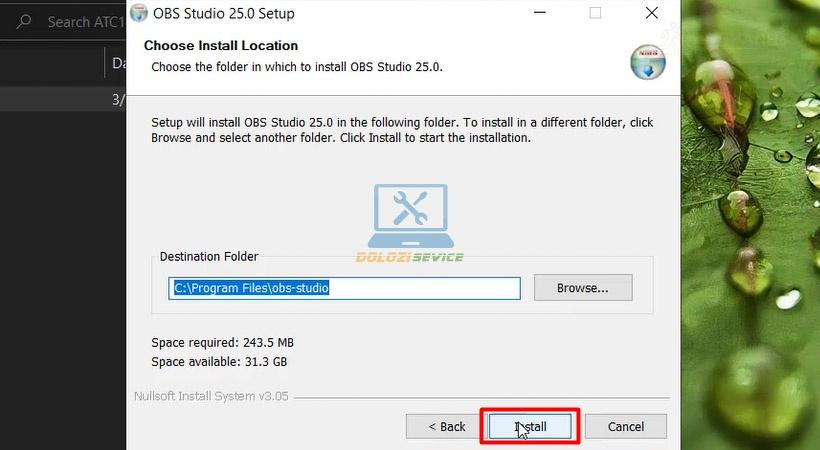Select the '3/' dated row in background list
Screen dimensions: 820x450
coord(117,100)
